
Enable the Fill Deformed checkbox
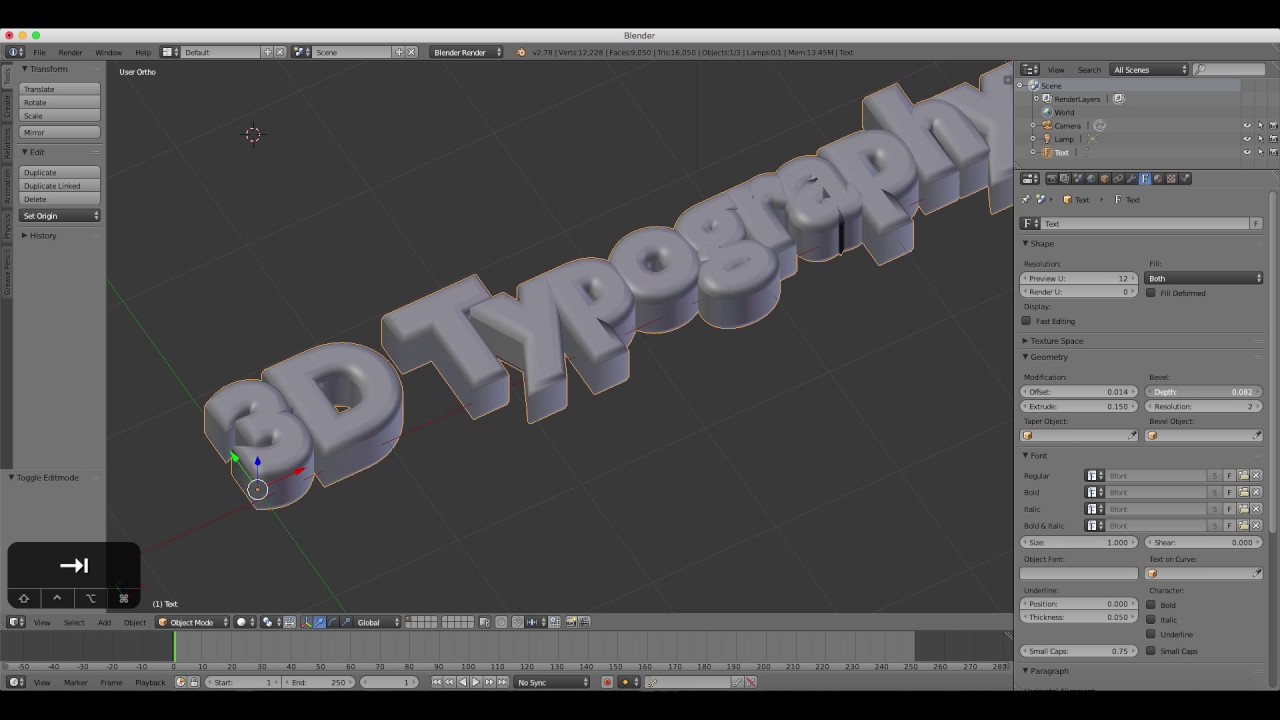pos(1151,293)
